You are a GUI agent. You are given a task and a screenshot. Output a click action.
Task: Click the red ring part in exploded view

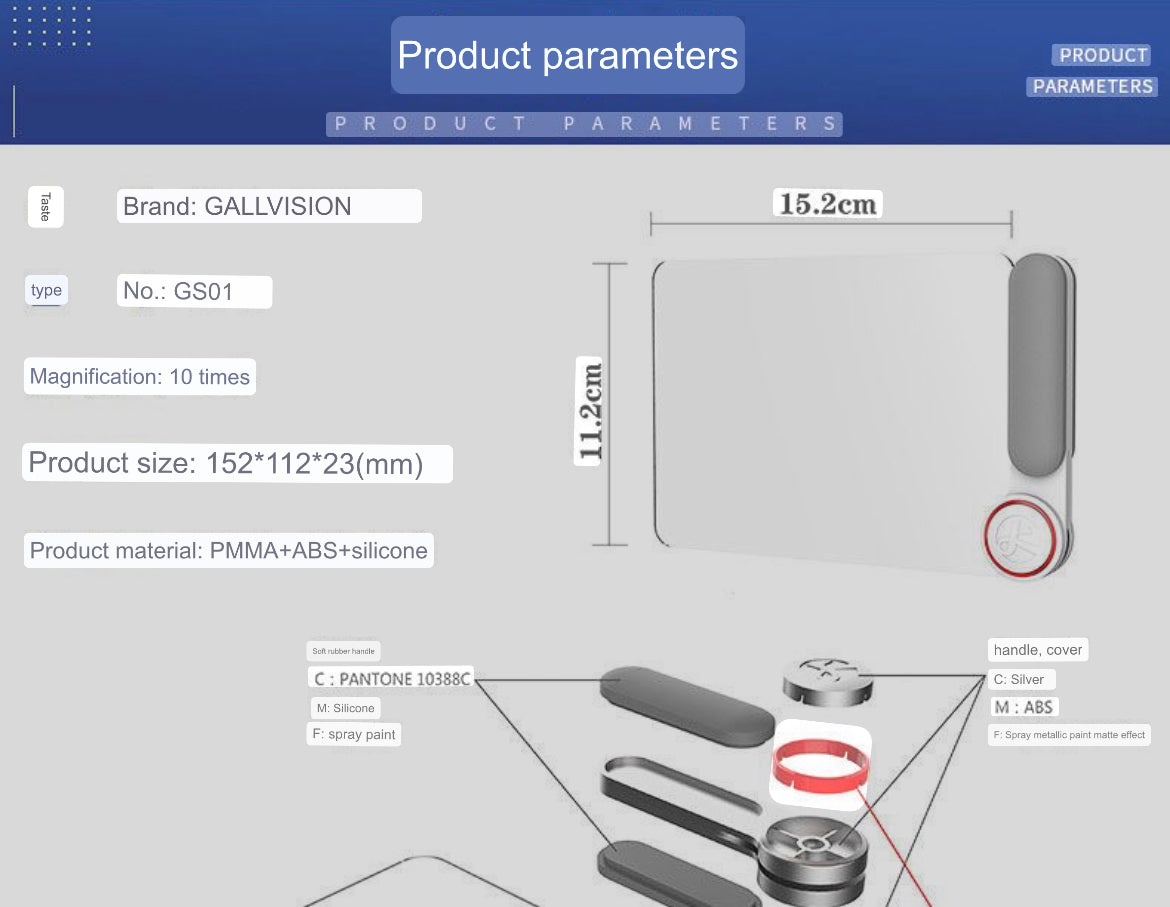click(820, 766)
